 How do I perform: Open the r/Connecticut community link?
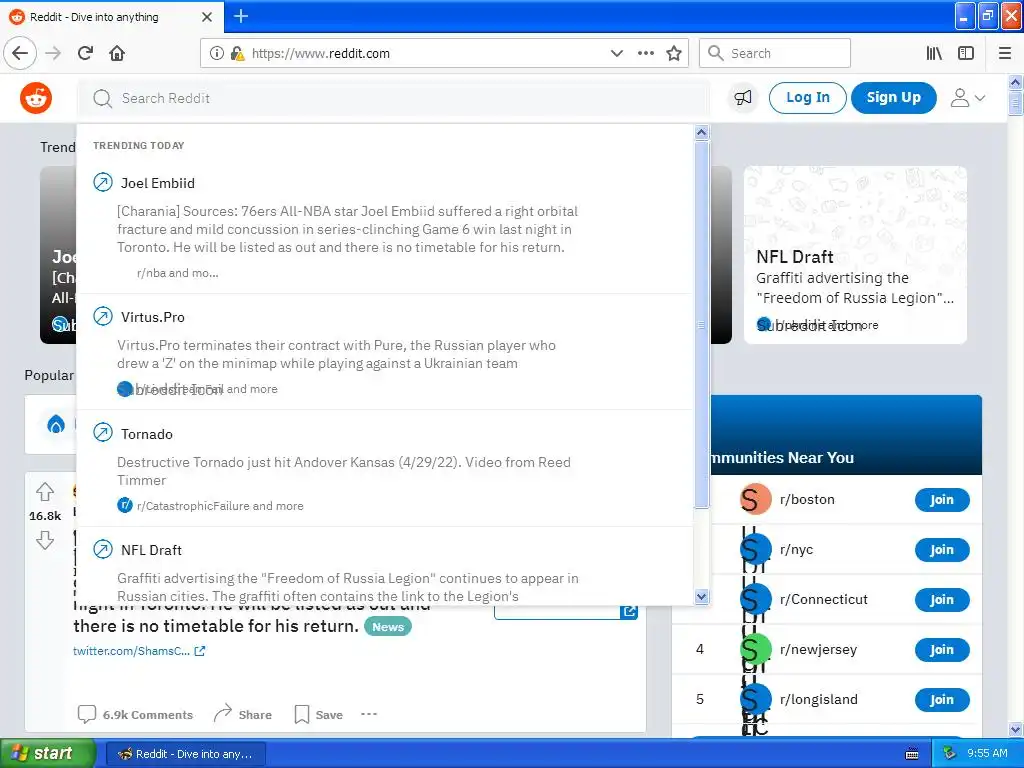coord(824,600)
